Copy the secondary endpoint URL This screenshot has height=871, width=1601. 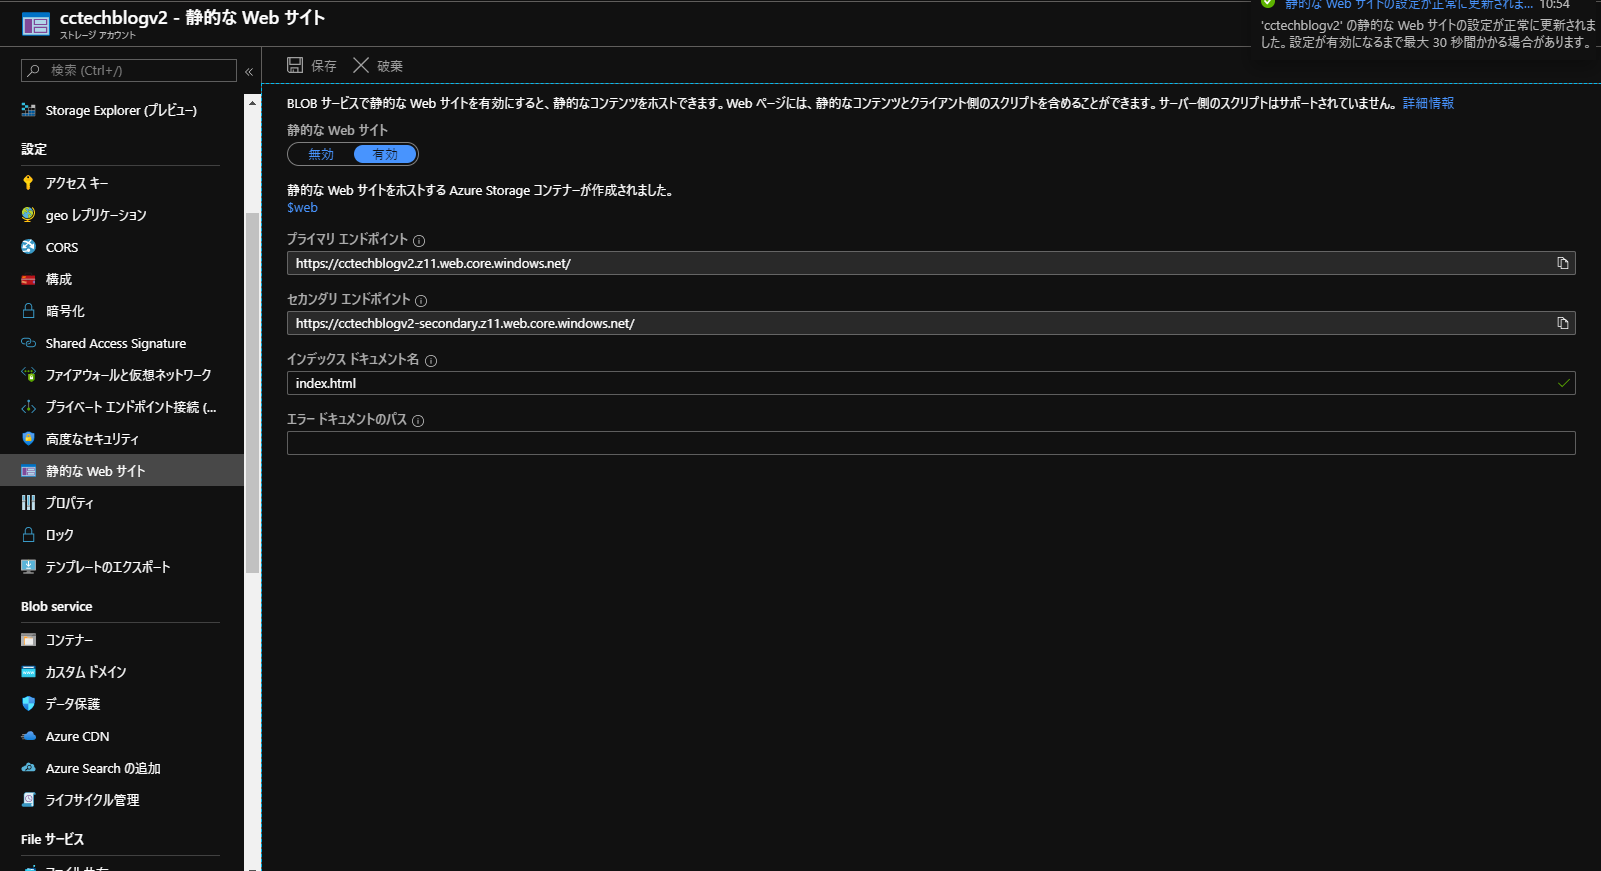click(1562, 323)
